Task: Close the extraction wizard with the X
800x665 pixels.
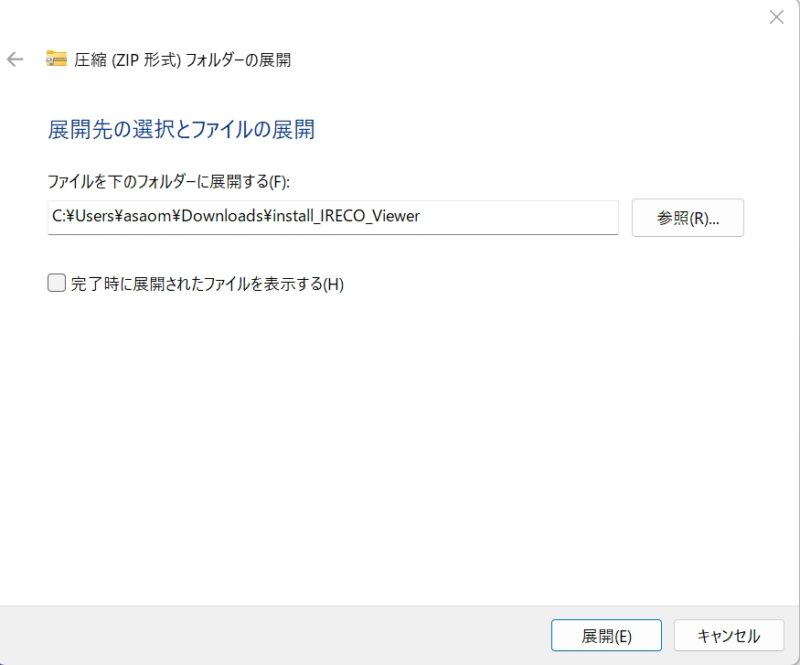Action: point(776,16)
